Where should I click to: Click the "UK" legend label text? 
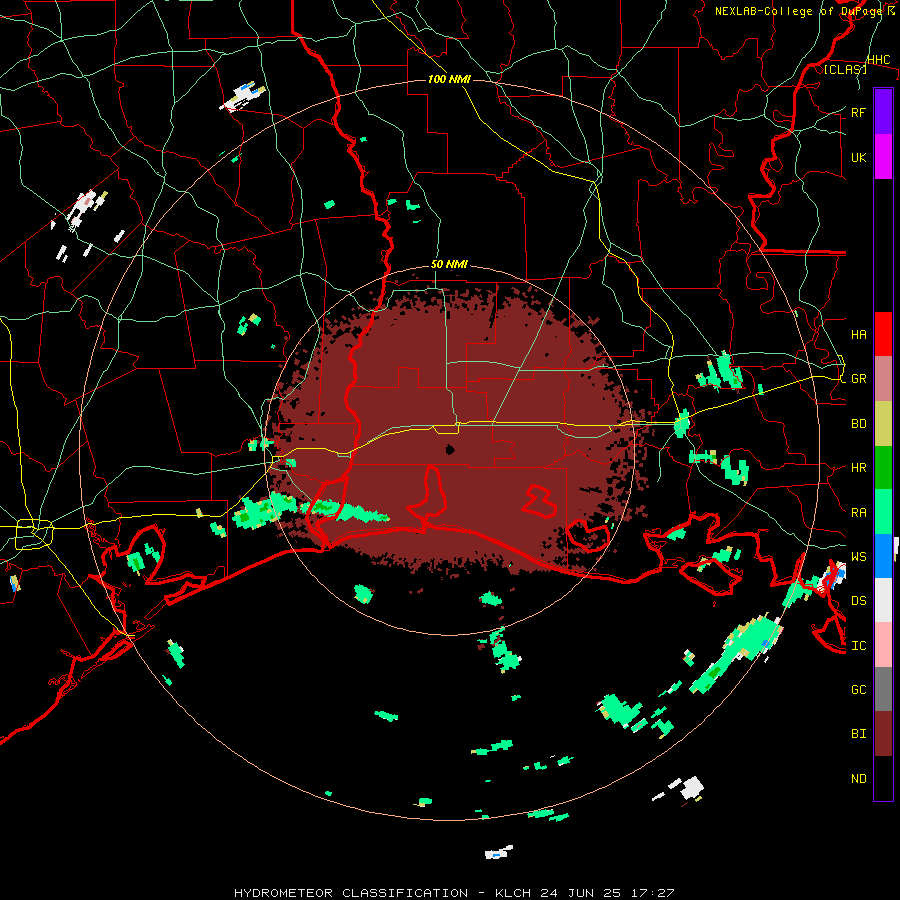coord(858,157)
